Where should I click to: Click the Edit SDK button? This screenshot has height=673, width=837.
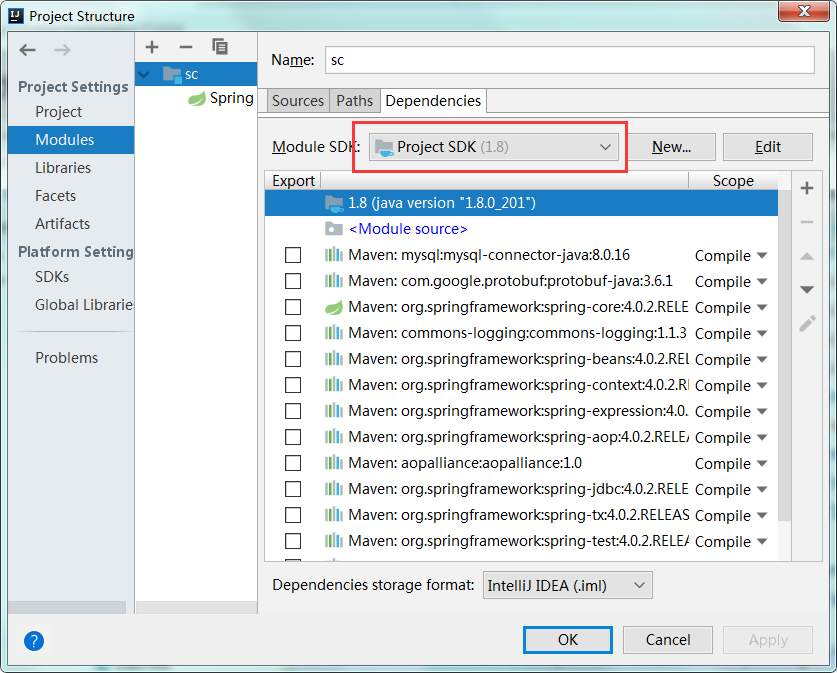point(768,147)
